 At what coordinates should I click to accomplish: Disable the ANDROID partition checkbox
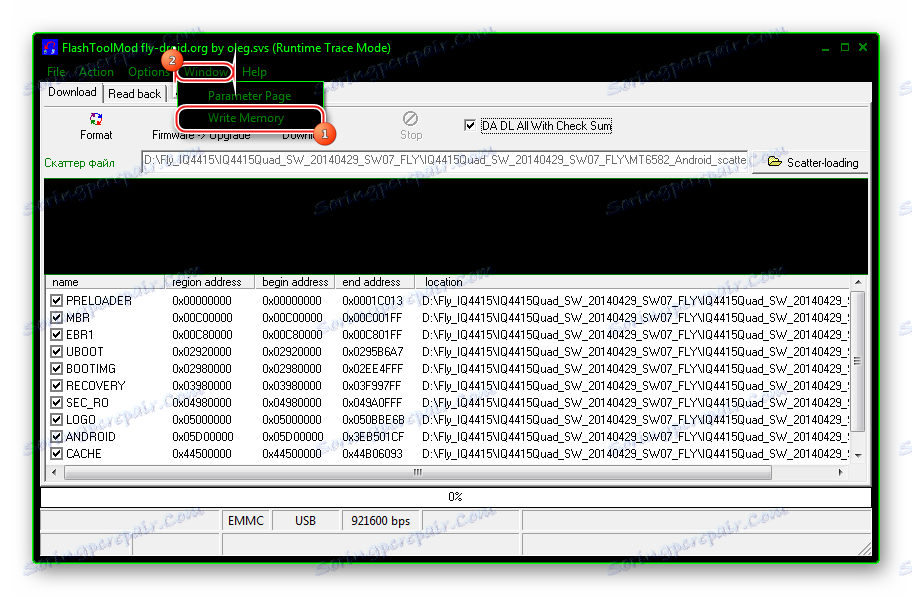tap(56, 437)
